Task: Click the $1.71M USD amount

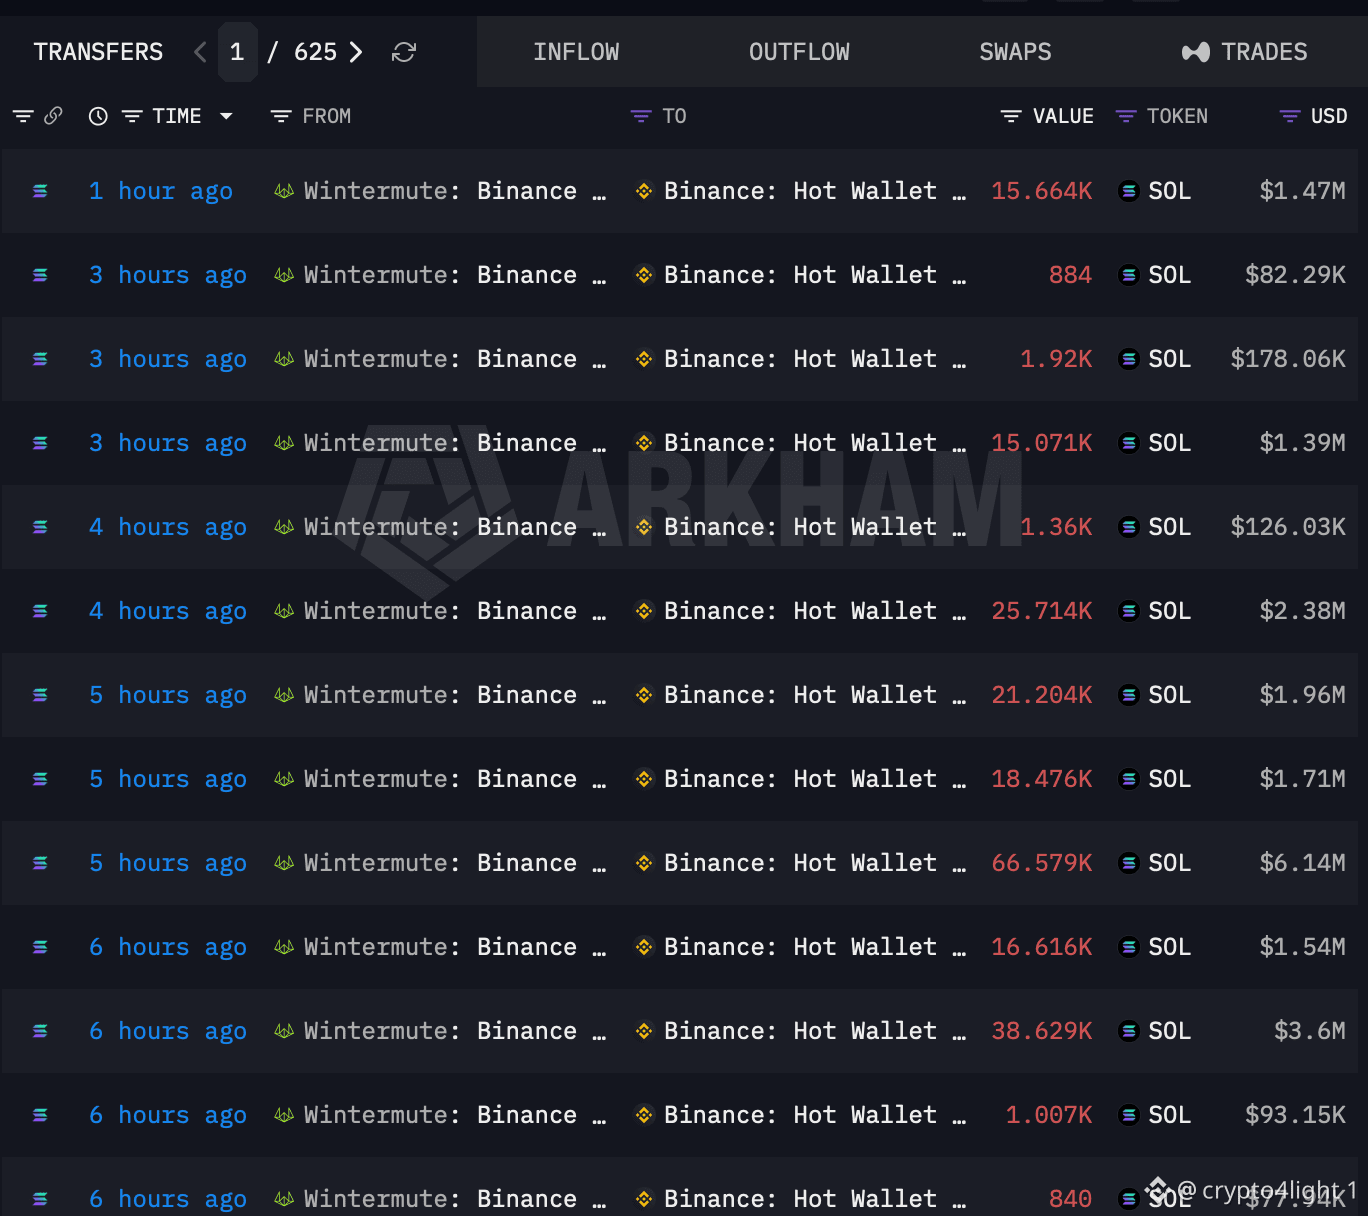Action: click(x=1302, y=779)
